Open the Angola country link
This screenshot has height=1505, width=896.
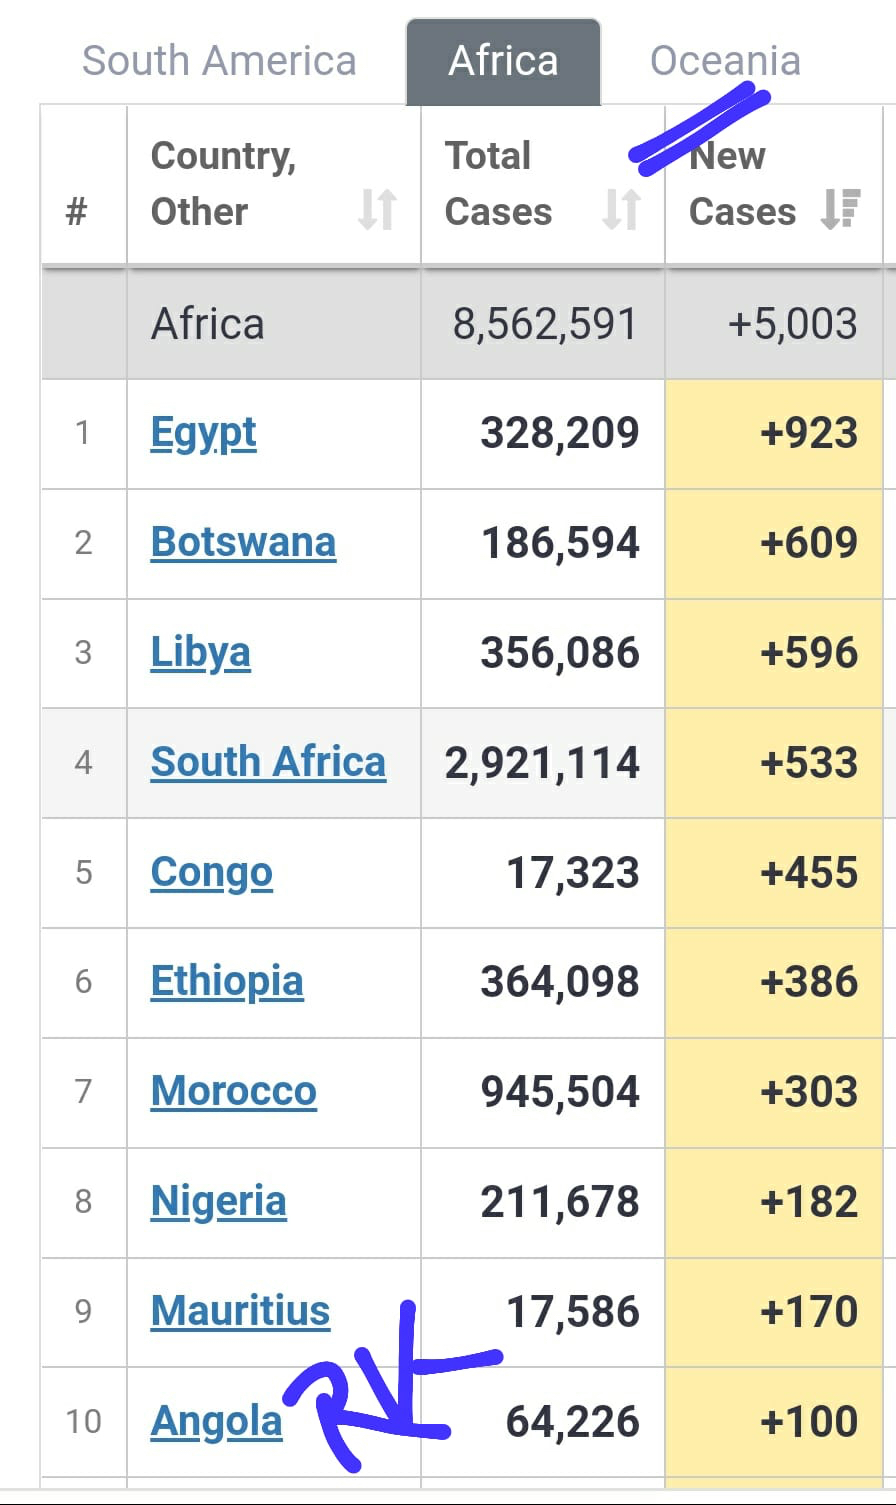pos(216,1421)
